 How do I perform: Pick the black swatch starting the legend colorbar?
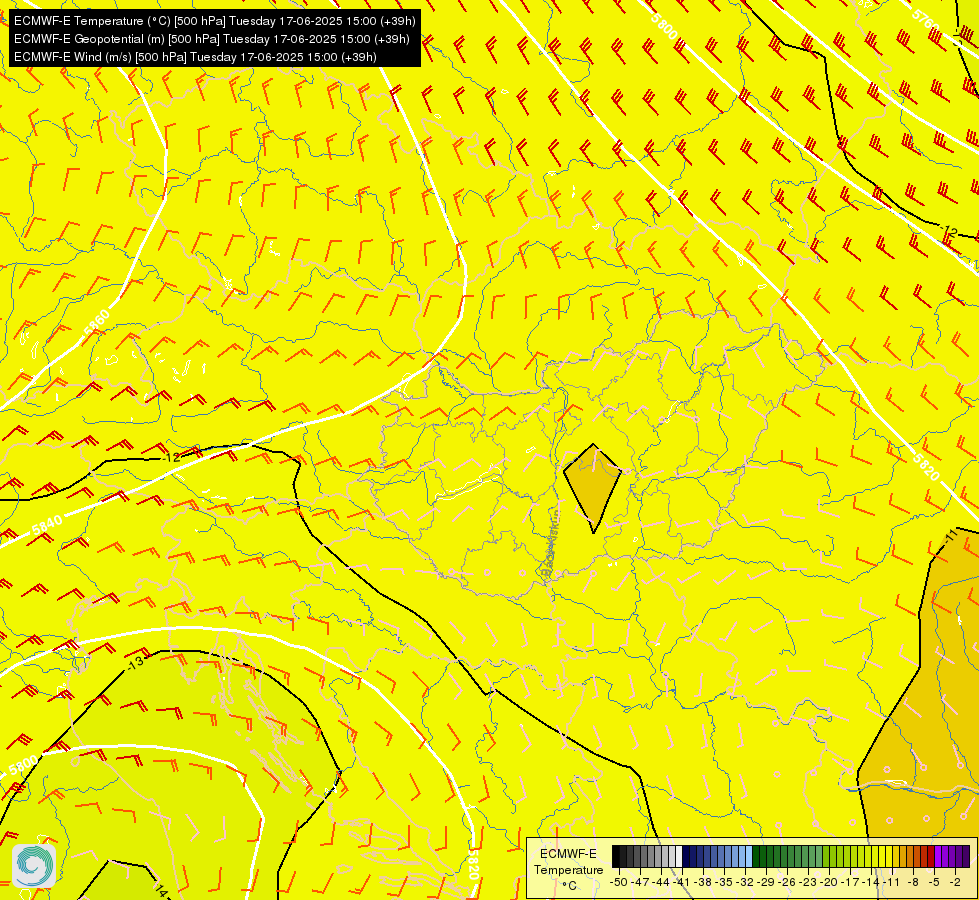[x=616, y=857]
